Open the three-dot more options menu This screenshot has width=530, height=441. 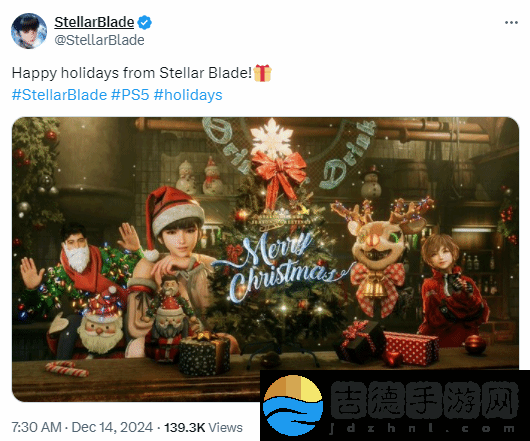click(511, 23)
